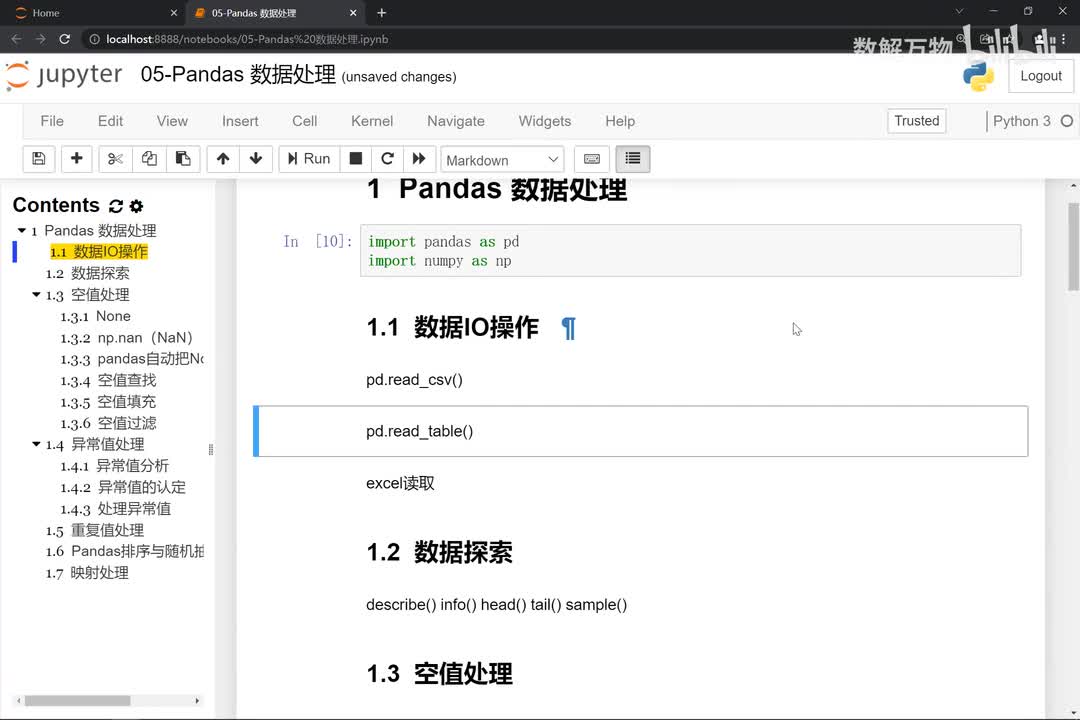Save notebook with the floppy disk icon
1080x720 pixels.
[x=39, y=159]
